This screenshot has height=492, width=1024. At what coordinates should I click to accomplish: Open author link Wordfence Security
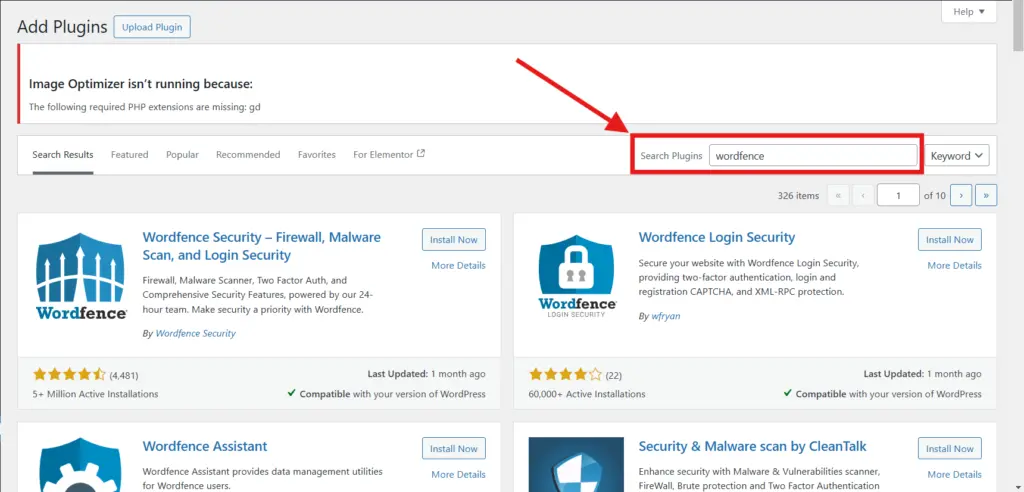[x=195, y=333]
